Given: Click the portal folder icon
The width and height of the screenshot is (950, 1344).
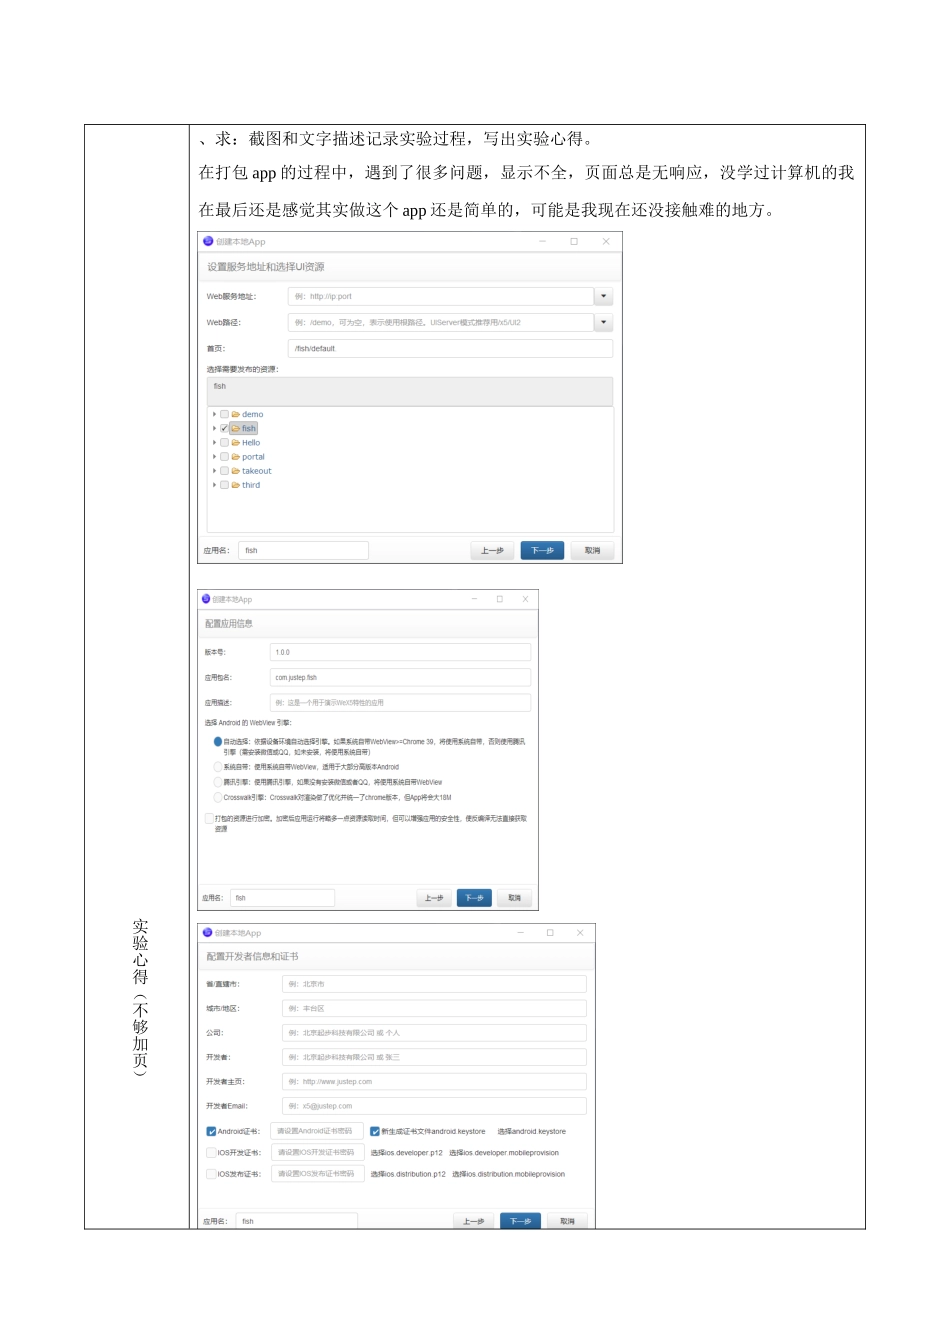Looking at the screenshot, I should [x=236, y=457].
